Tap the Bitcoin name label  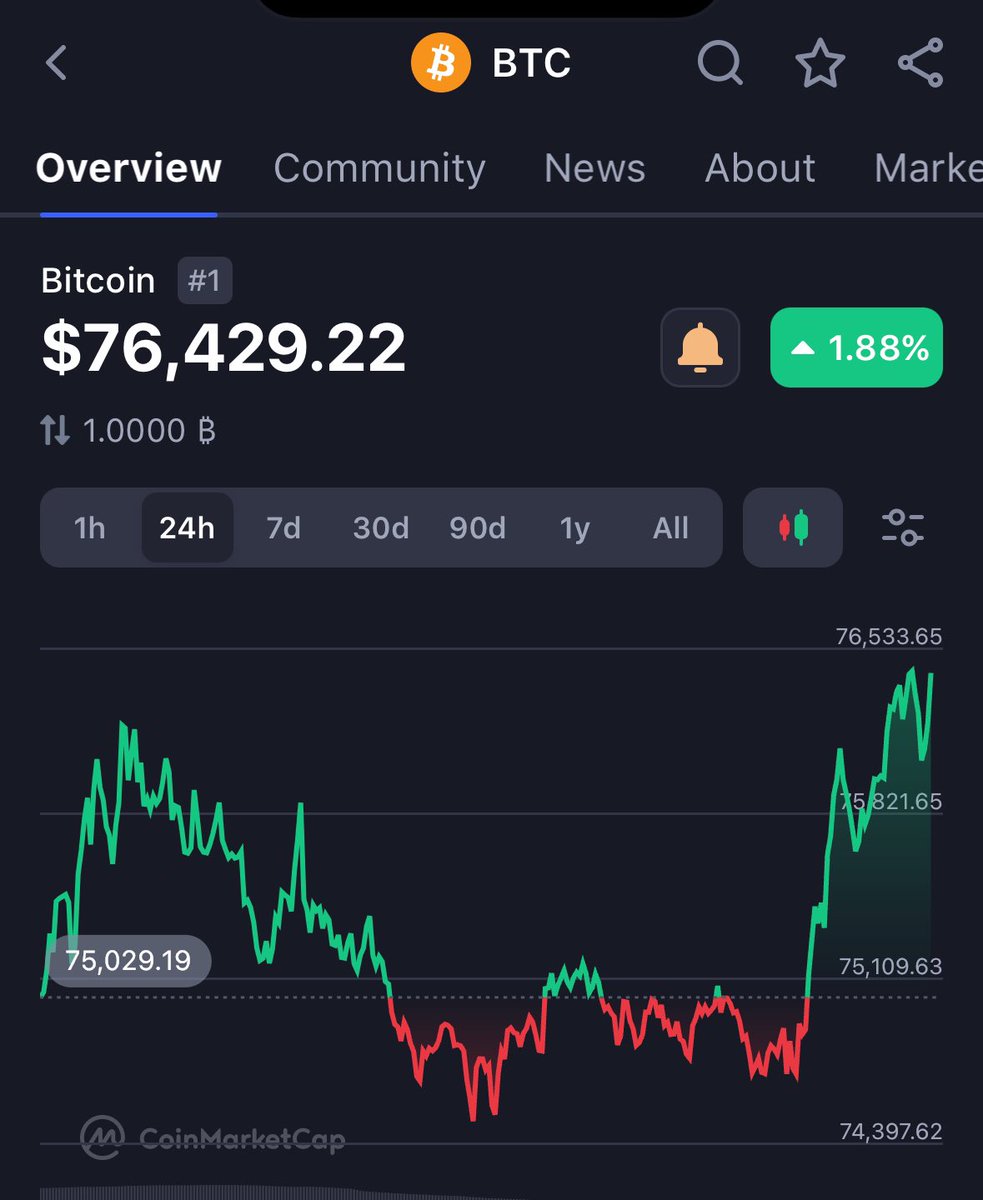pyautogui.click(x=98, y=281)
